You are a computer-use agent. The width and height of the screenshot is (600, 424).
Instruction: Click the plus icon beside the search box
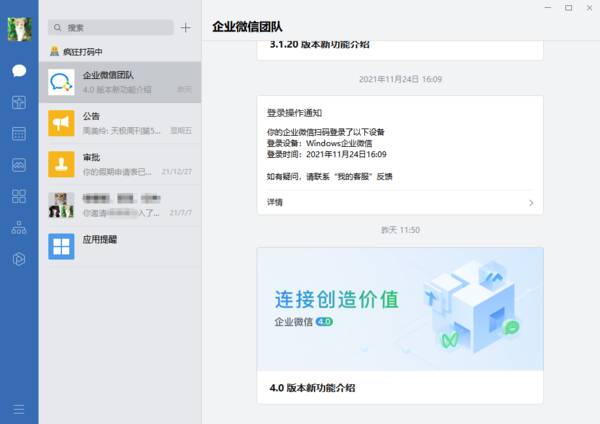point(185,28)
